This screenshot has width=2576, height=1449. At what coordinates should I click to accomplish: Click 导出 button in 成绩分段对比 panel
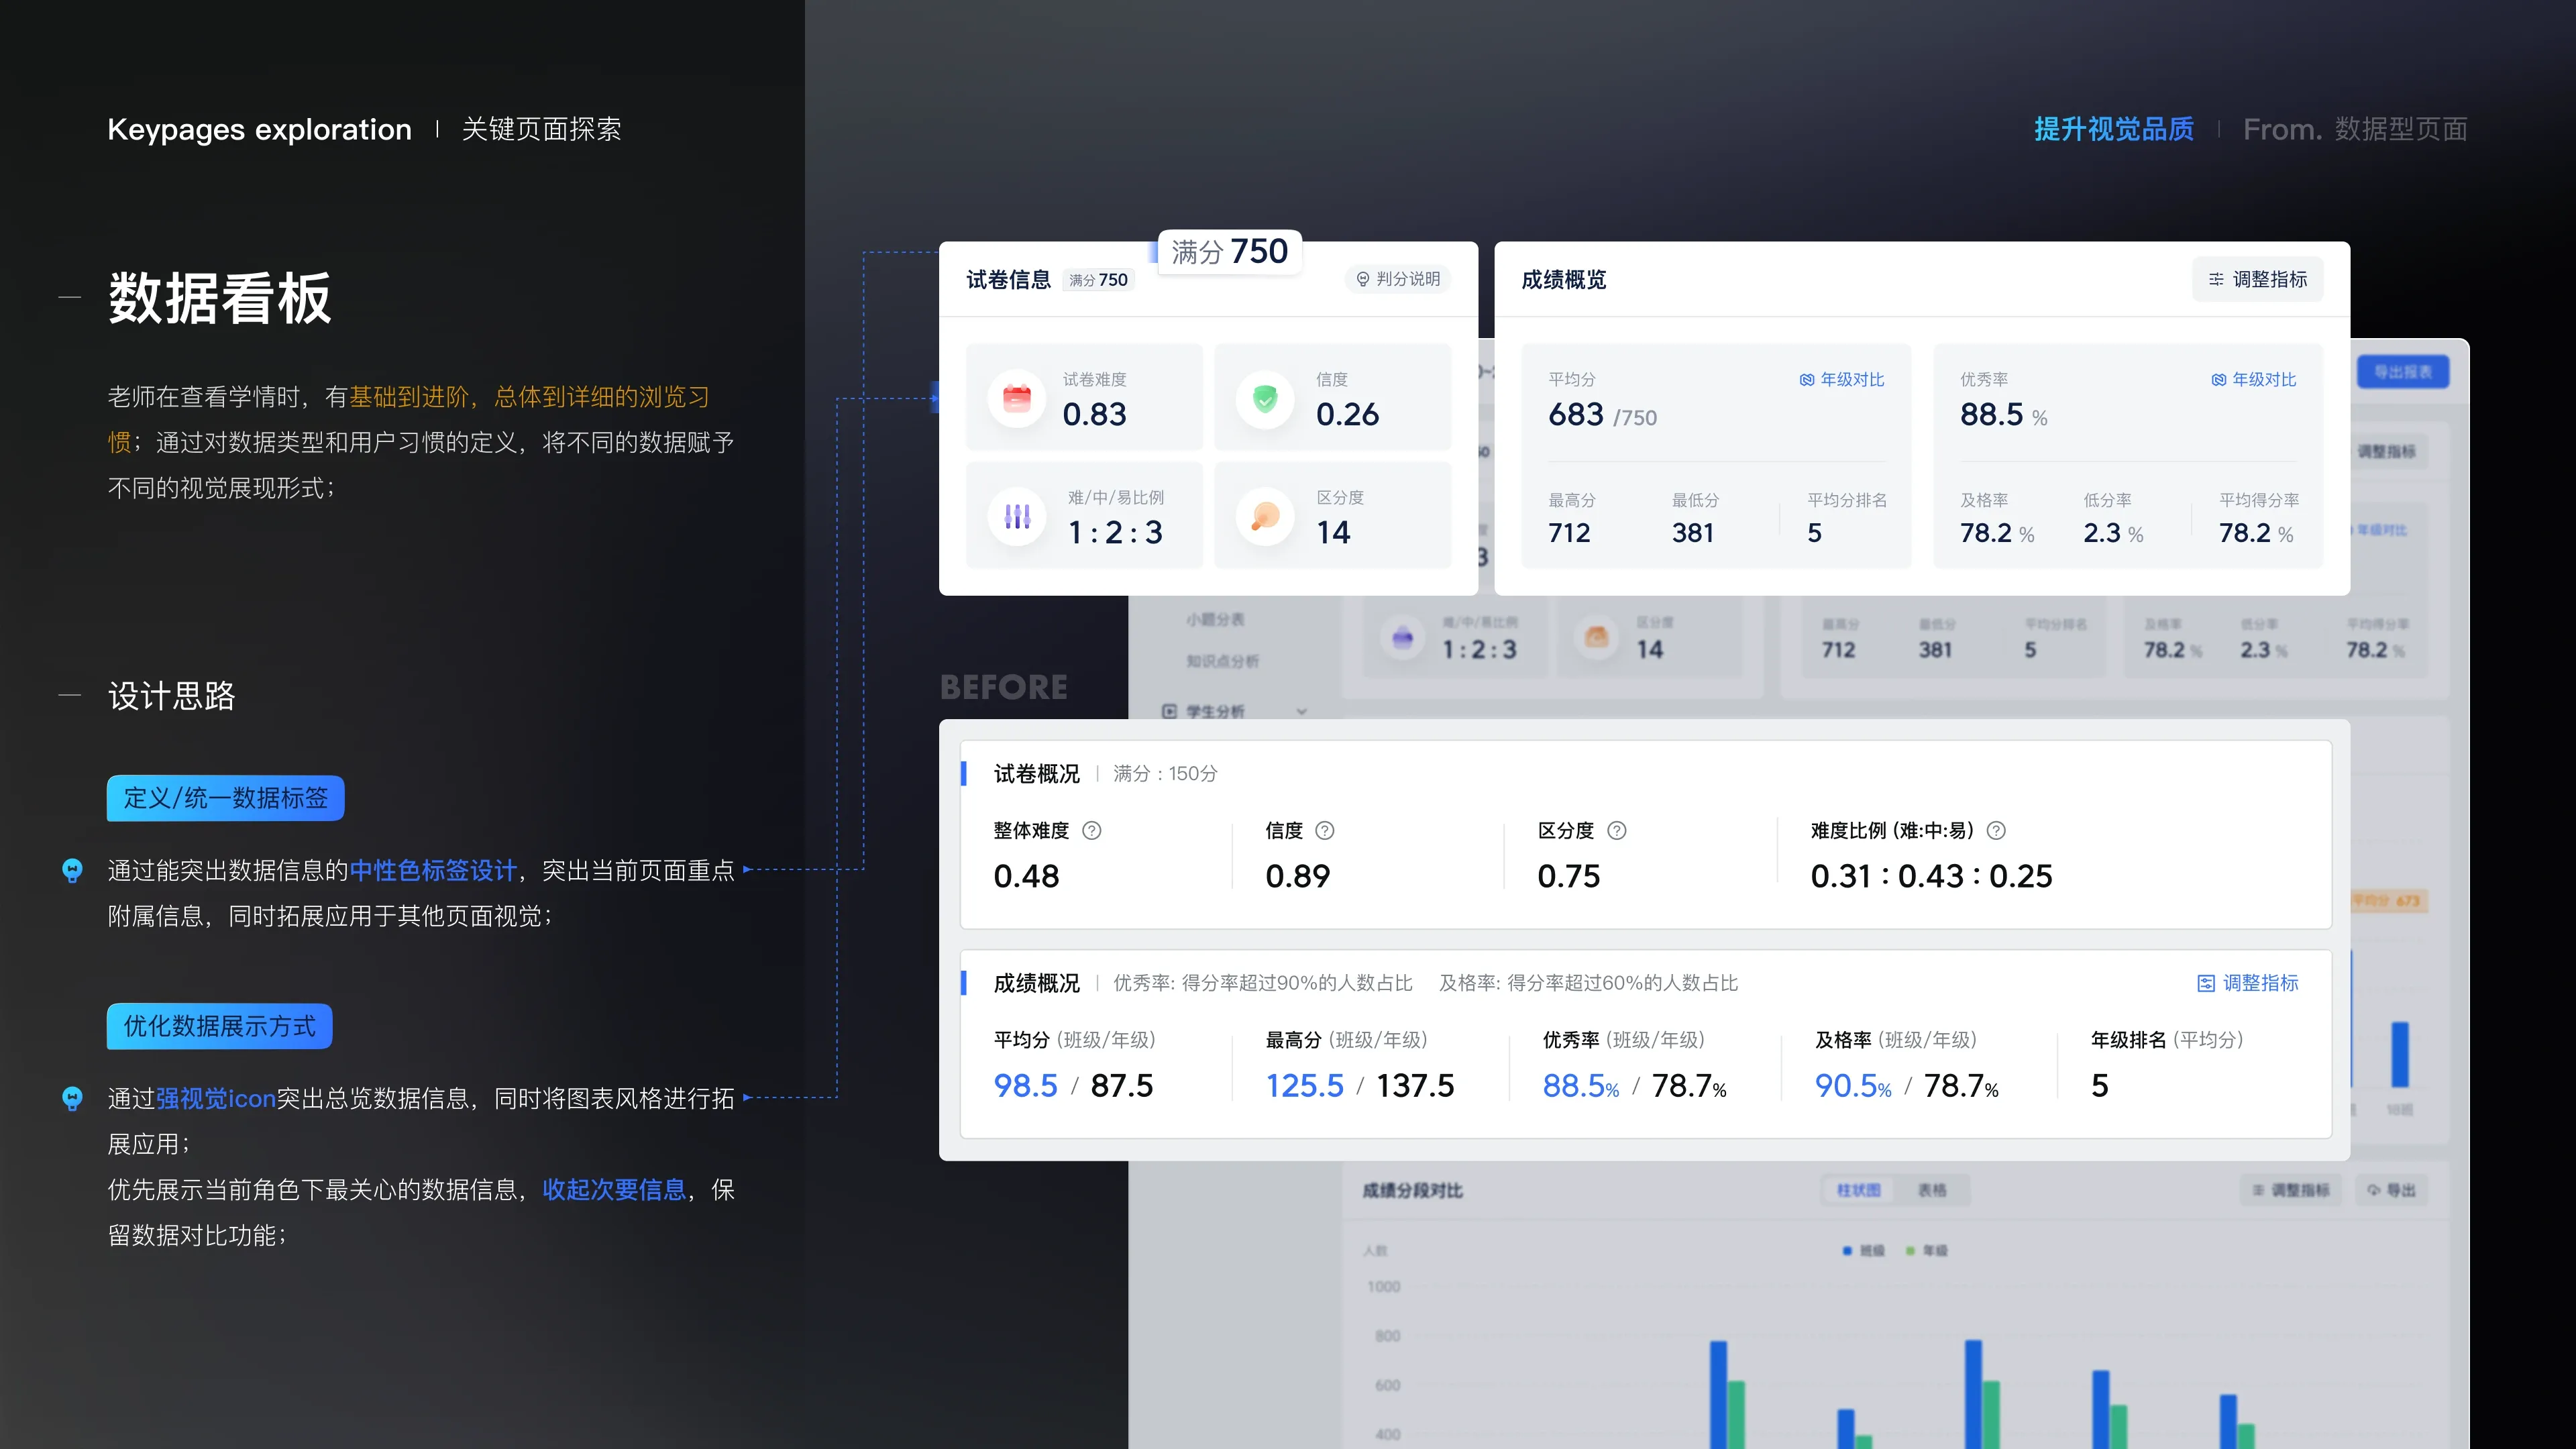pos(2391,1190)
